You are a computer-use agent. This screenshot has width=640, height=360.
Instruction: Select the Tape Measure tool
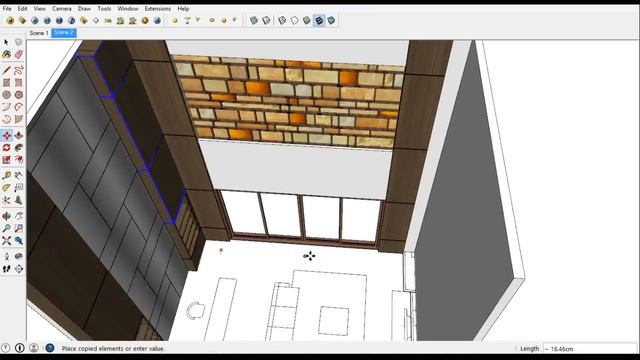click(x=6, y=176)
